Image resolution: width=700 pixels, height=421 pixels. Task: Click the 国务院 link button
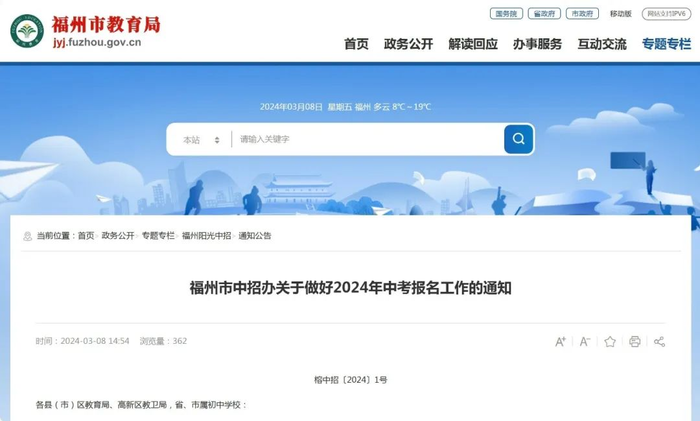(506, 13)
